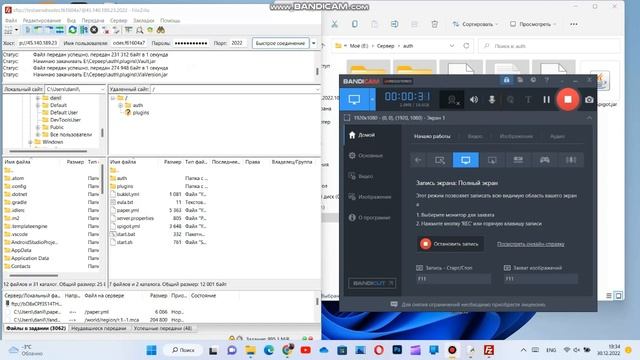
Task: Toggle local directory tree display in toolbar
Action: pos(38,30)
